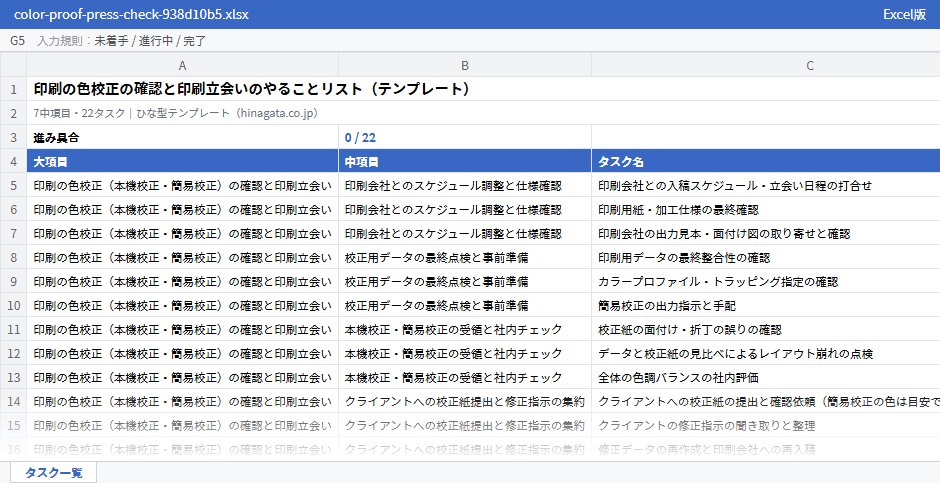940x483 pixels.
Task: Click row 11 cell 本機校正・簡易校正の受領と社内チェック
Action: 465,330
